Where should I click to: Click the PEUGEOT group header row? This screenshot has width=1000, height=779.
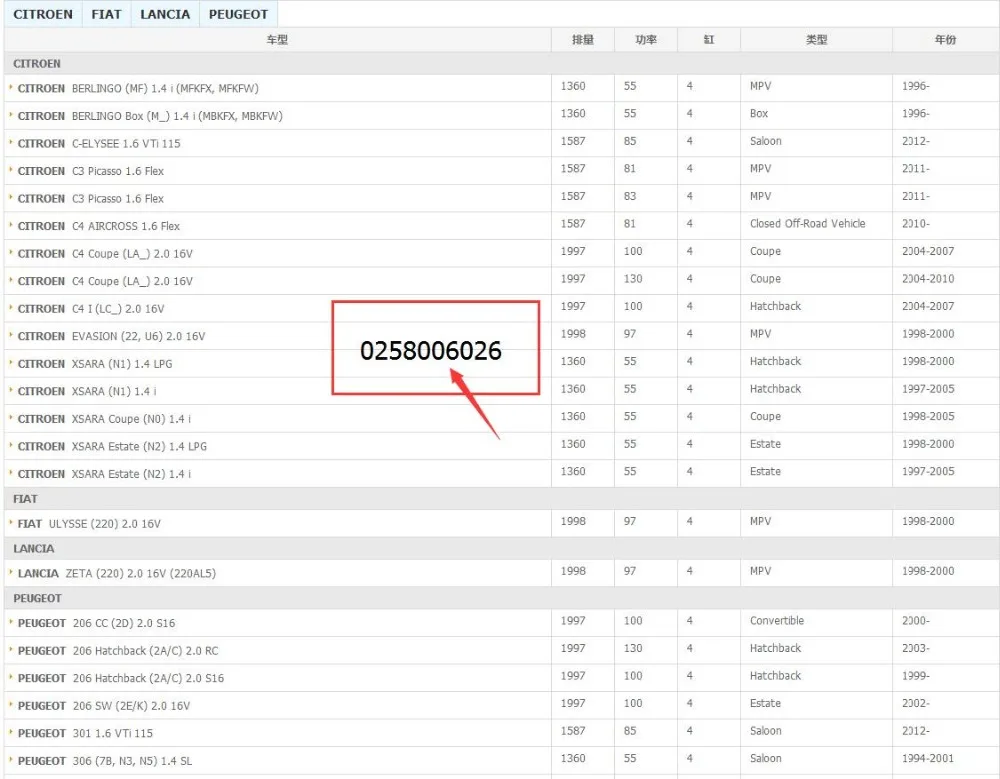501,598
